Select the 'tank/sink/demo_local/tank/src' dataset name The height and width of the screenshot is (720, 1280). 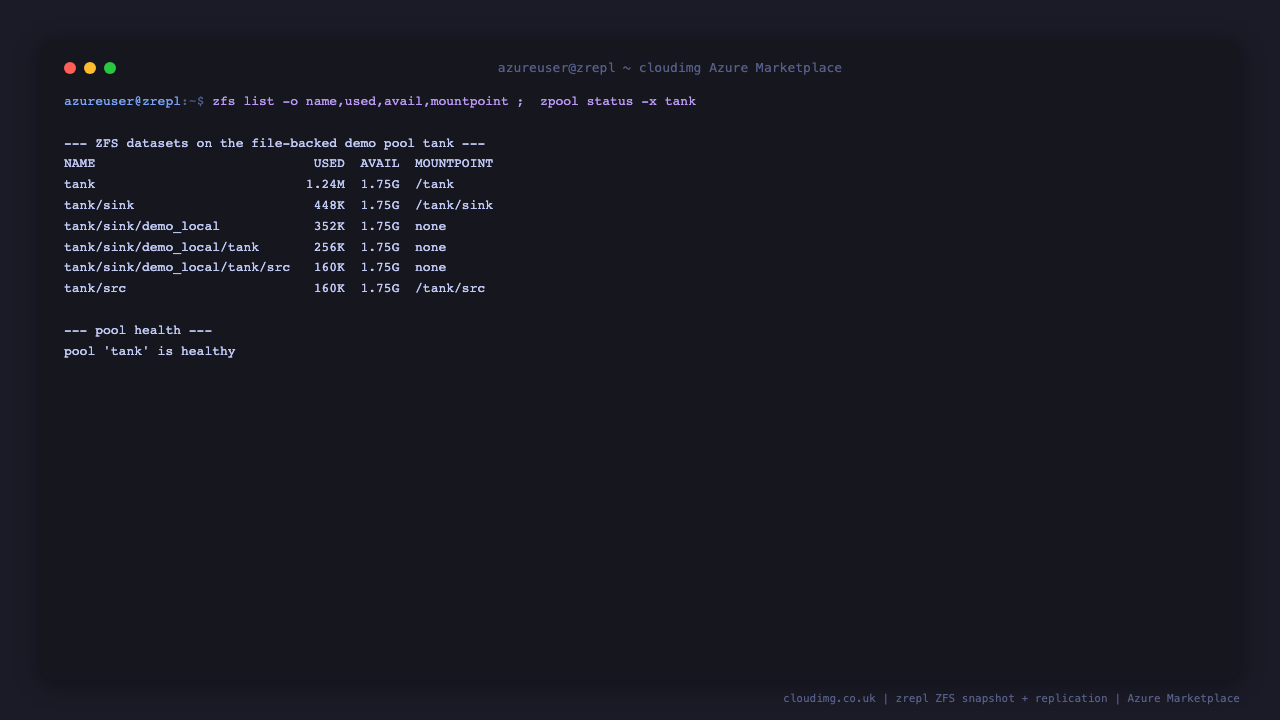pos(177,268)
